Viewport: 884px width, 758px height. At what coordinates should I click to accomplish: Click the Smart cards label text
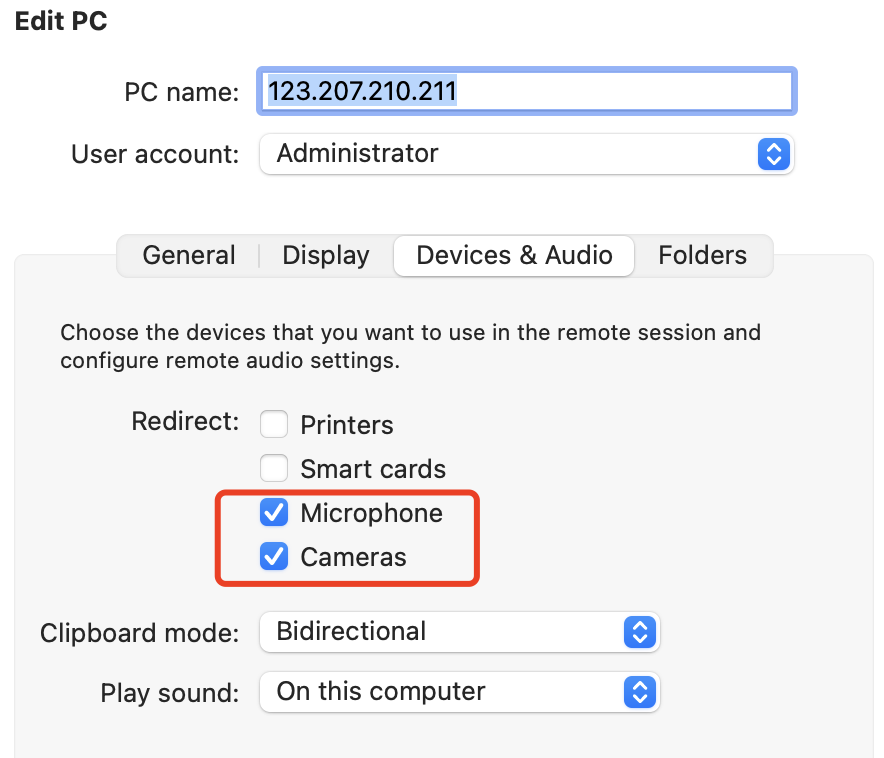tap(373, 469)
